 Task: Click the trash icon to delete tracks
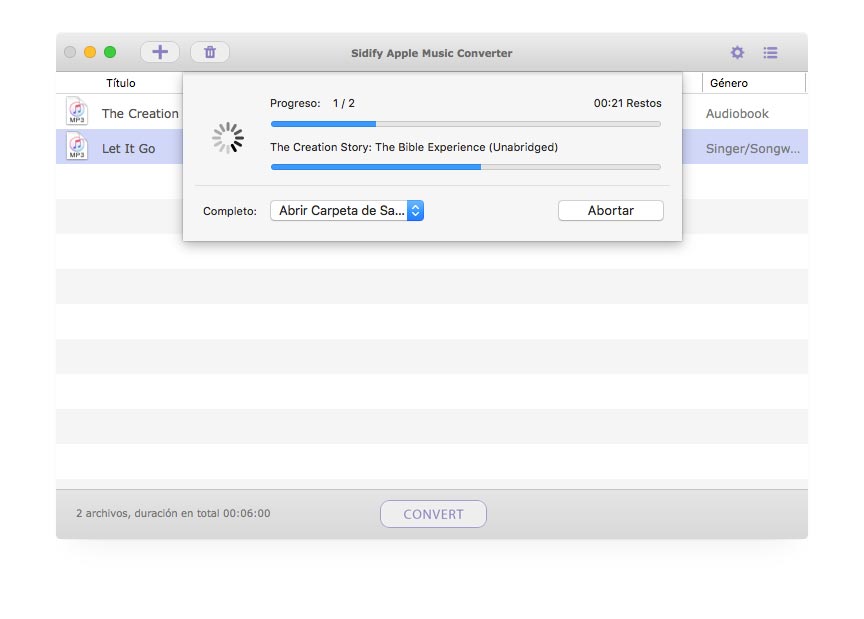click(x=210, y=52)
